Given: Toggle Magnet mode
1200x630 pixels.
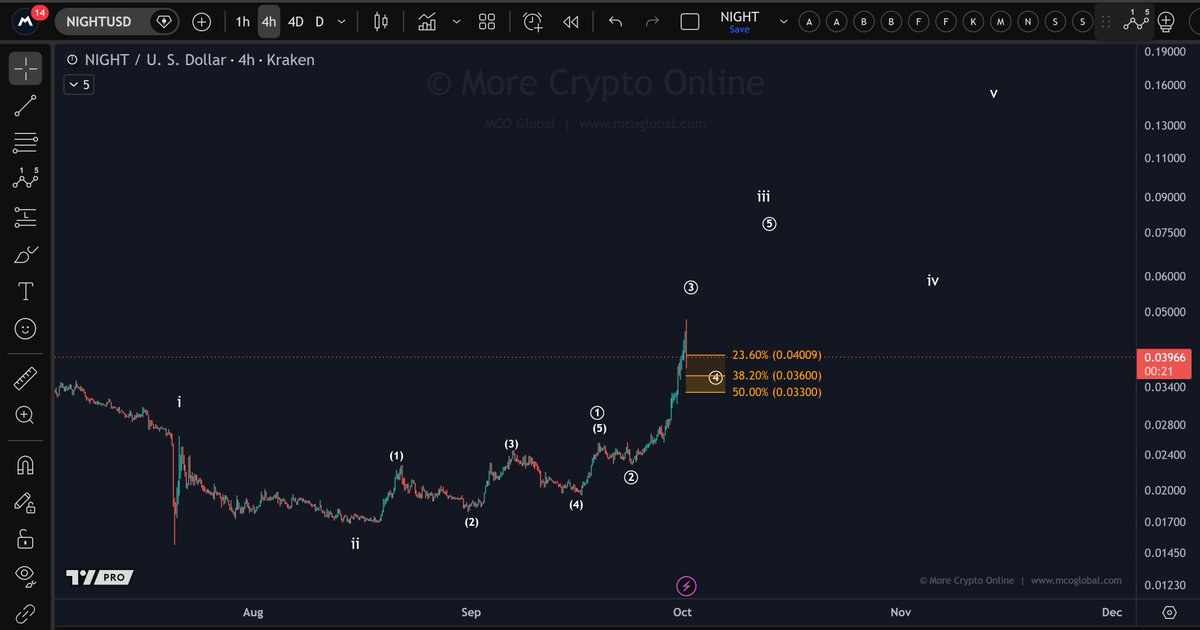Looking at the screenshot, I should 26,465.
